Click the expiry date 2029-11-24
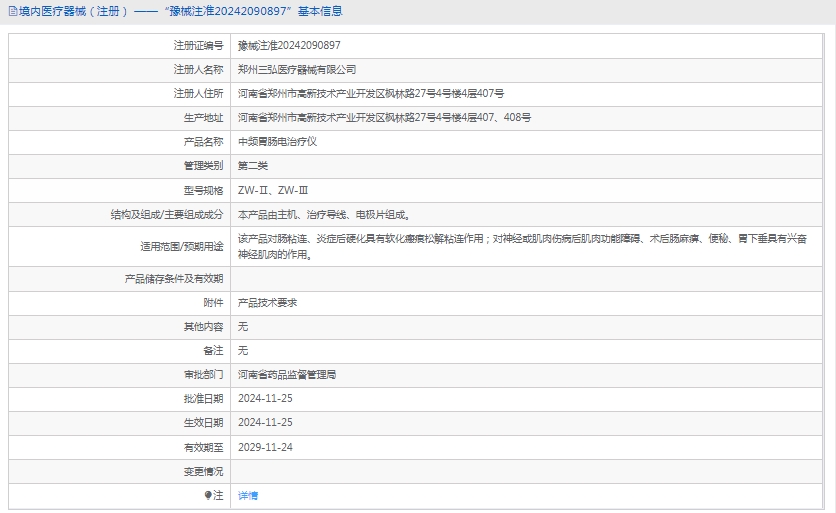The image size is (836, 513). [265, 447]
